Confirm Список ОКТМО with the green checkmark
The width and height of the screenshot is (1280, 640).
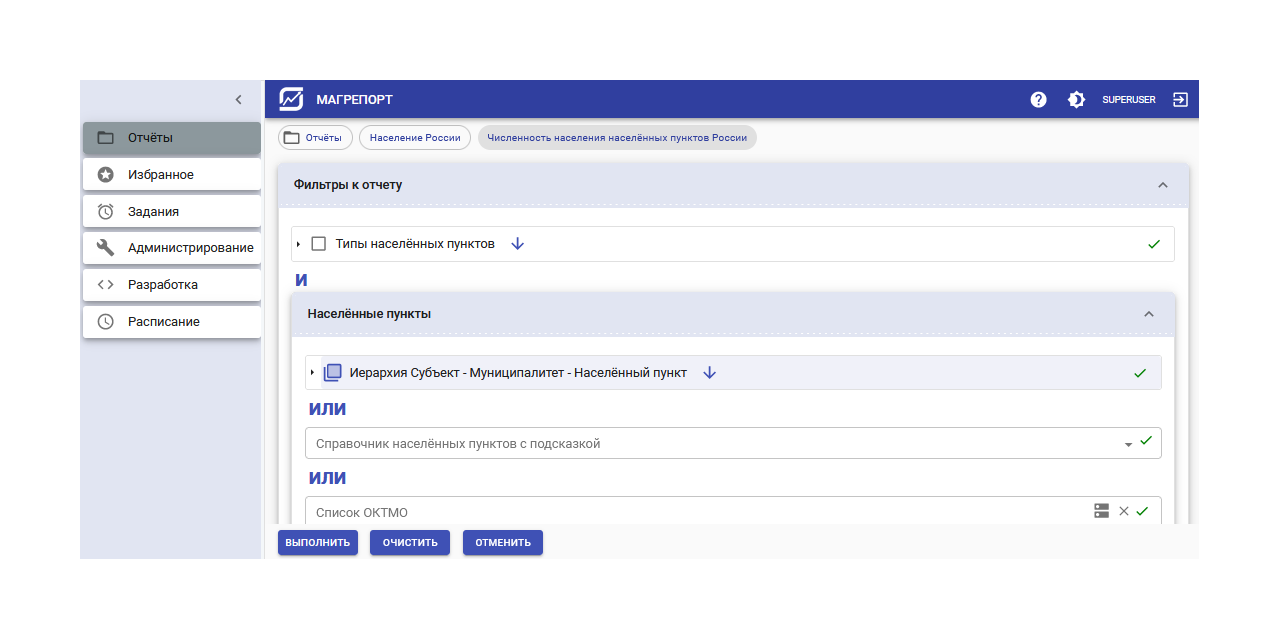(1144, 511)
